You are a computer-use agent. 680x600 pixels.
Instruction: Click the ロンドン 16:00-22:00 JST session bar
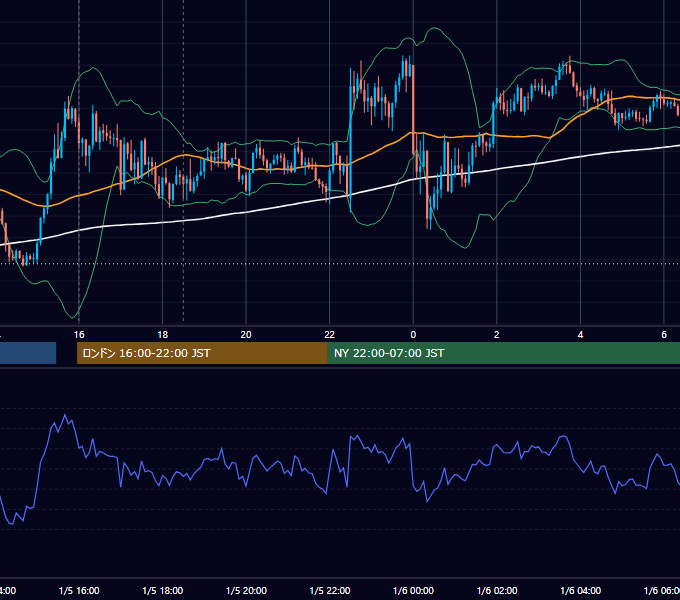(202, 353)
